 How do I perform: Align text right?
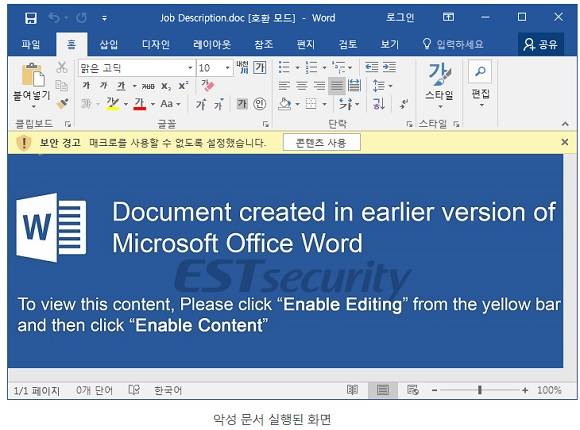tap(319, 86)
